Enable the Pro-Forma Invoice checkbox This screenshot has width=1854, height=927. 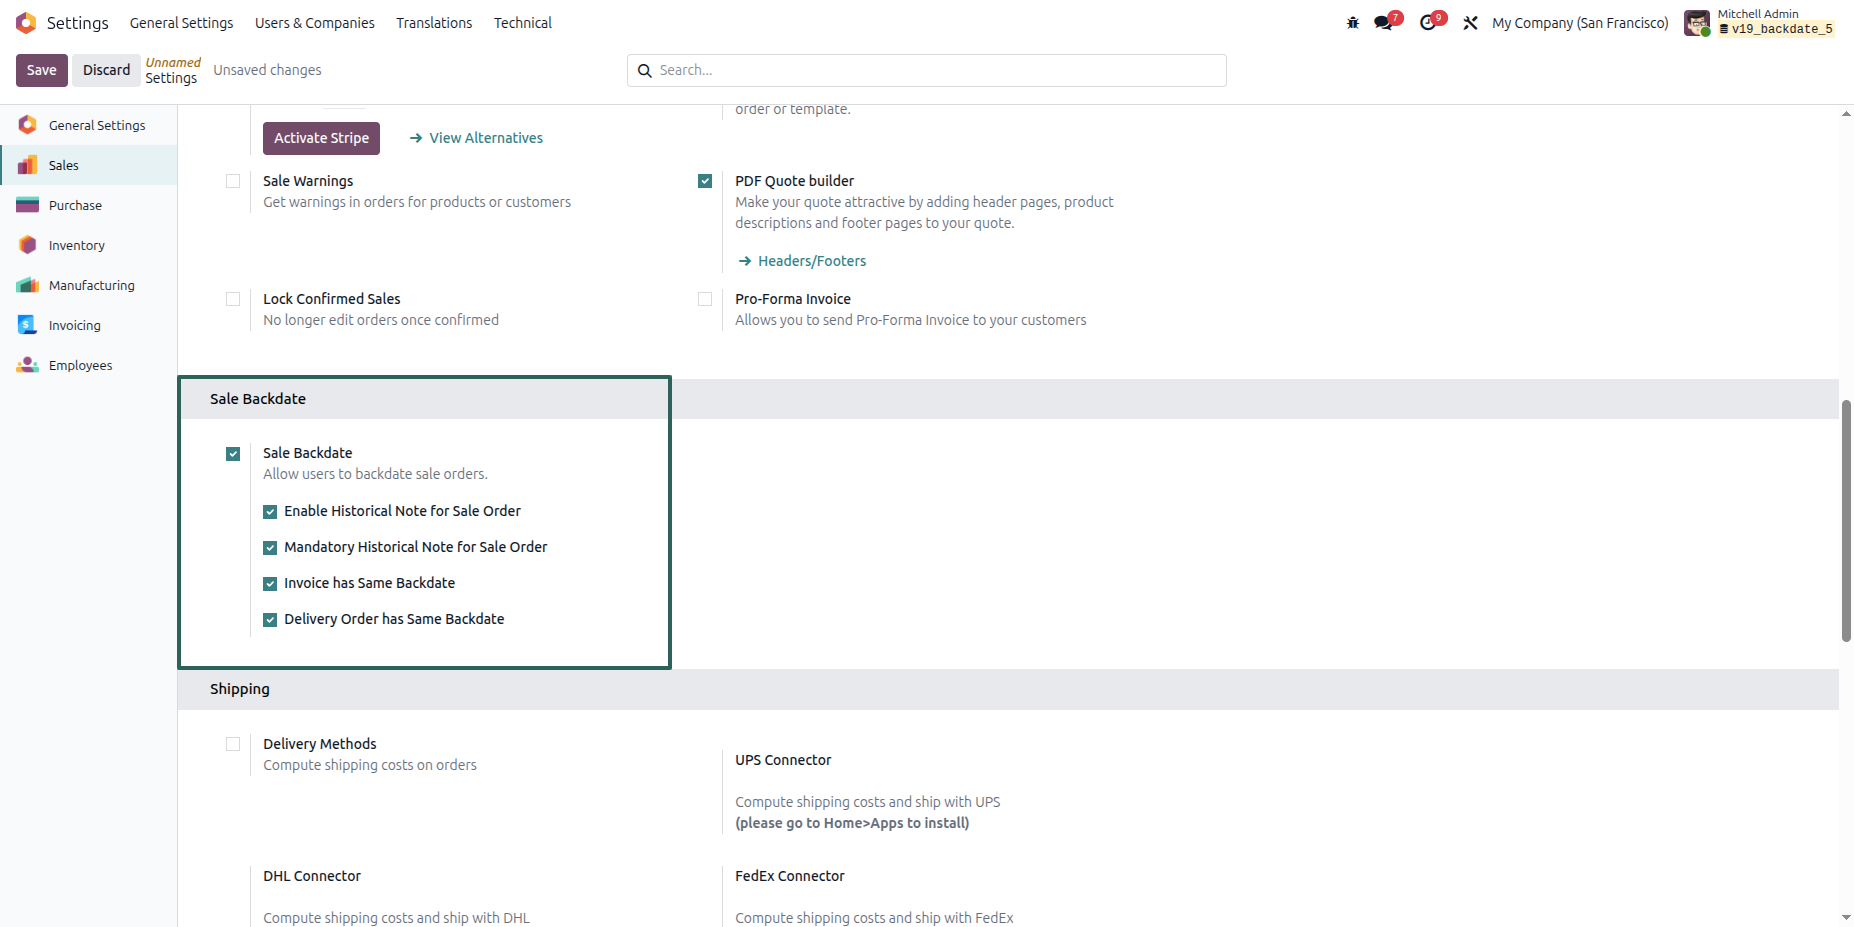[705, 299]
